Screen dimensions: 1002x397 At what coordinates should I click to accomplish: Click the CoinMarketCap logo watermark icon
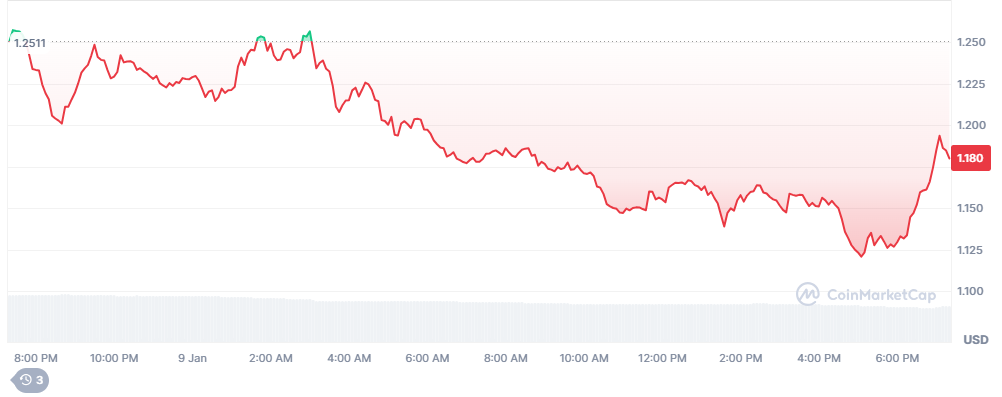(808, 294)
